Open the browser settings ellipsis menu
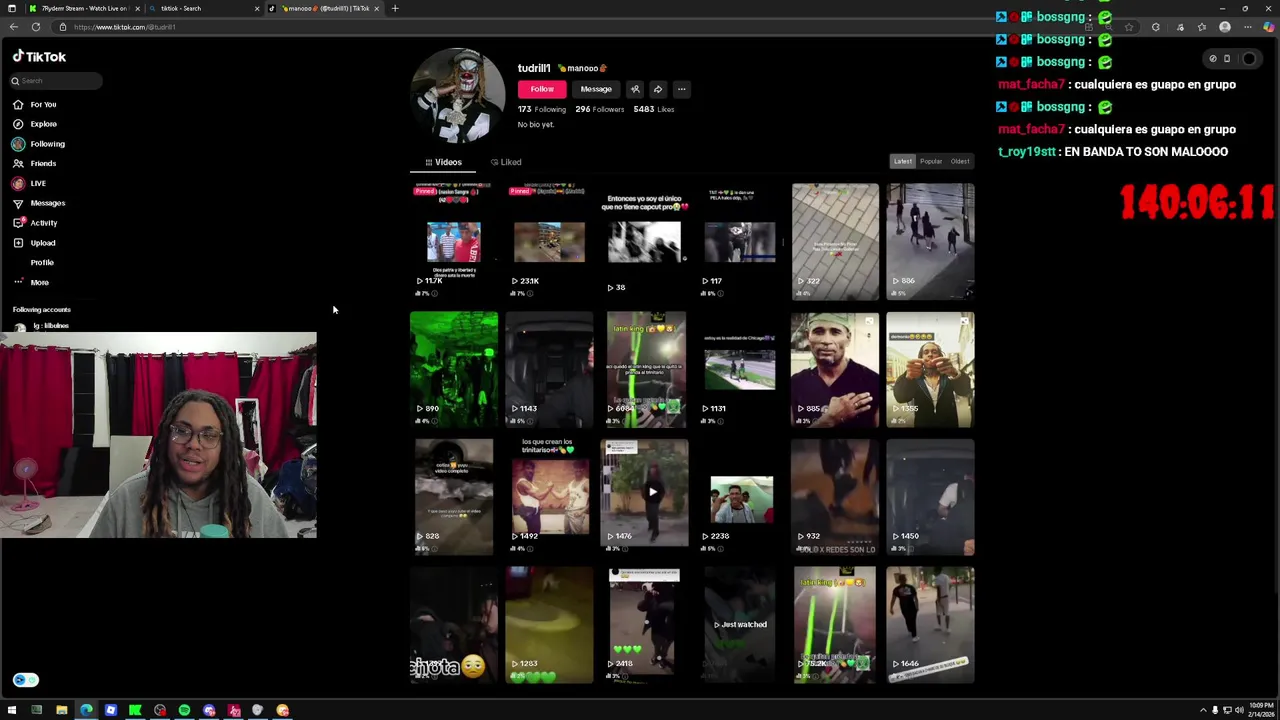1280x720 pixels. tap(1247, 27)
